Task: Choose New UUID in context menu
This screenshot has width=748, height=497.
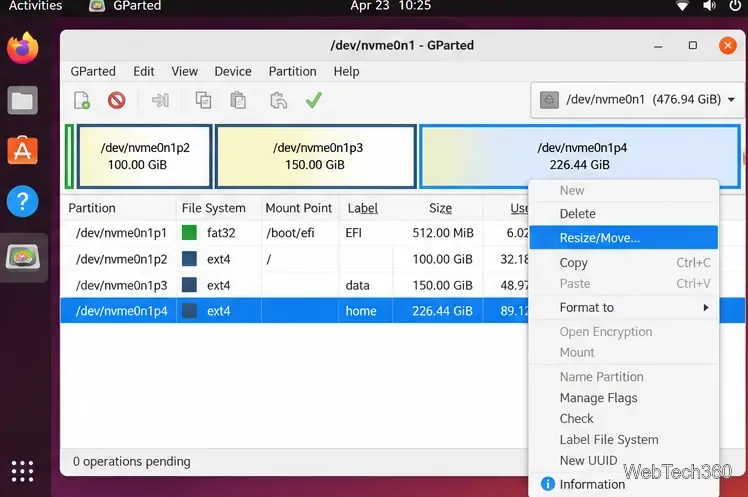Action: coord(623,461)
